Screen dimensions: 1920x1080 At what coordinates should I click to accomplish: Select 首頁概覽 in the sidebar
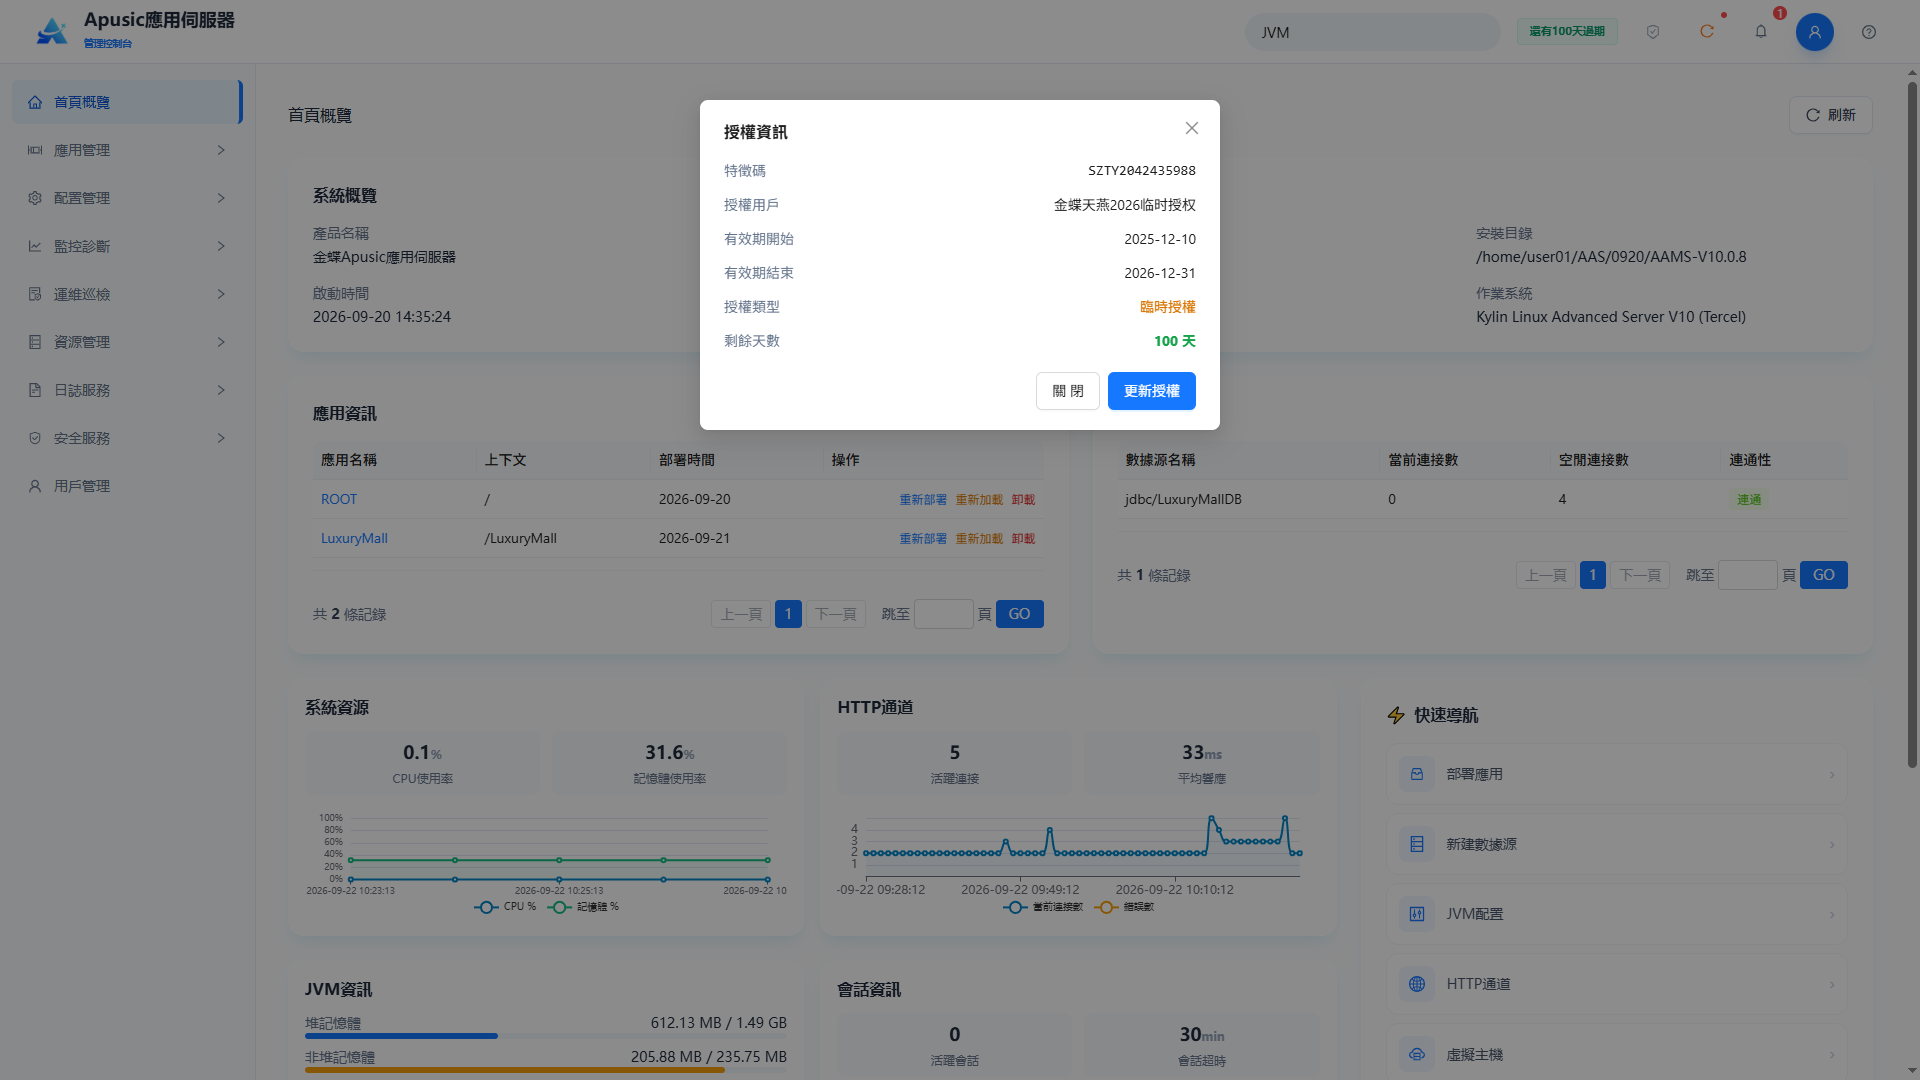[127, 102]
